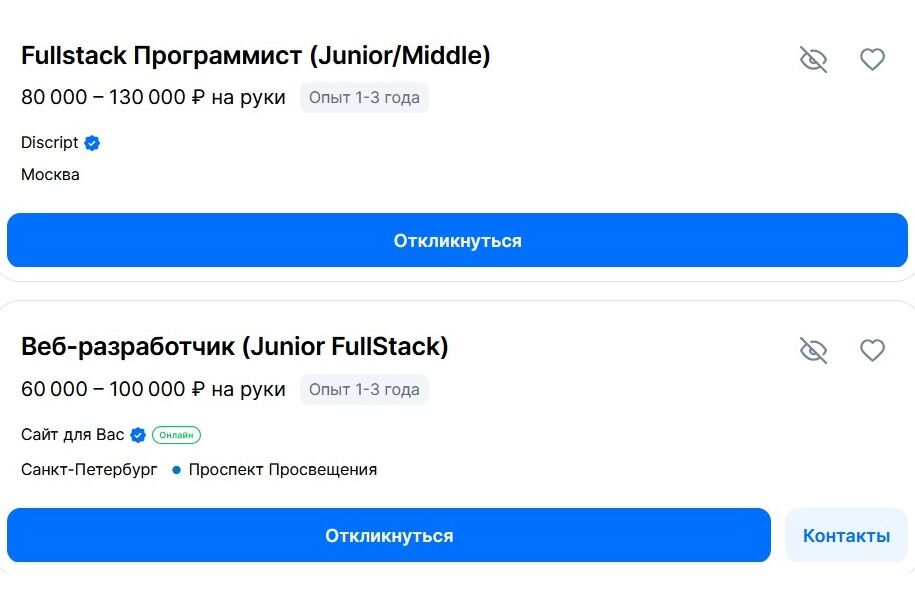The image size is (915, 615).
Task: Open the Сайт для Вас company page
Action: point(72,435)
